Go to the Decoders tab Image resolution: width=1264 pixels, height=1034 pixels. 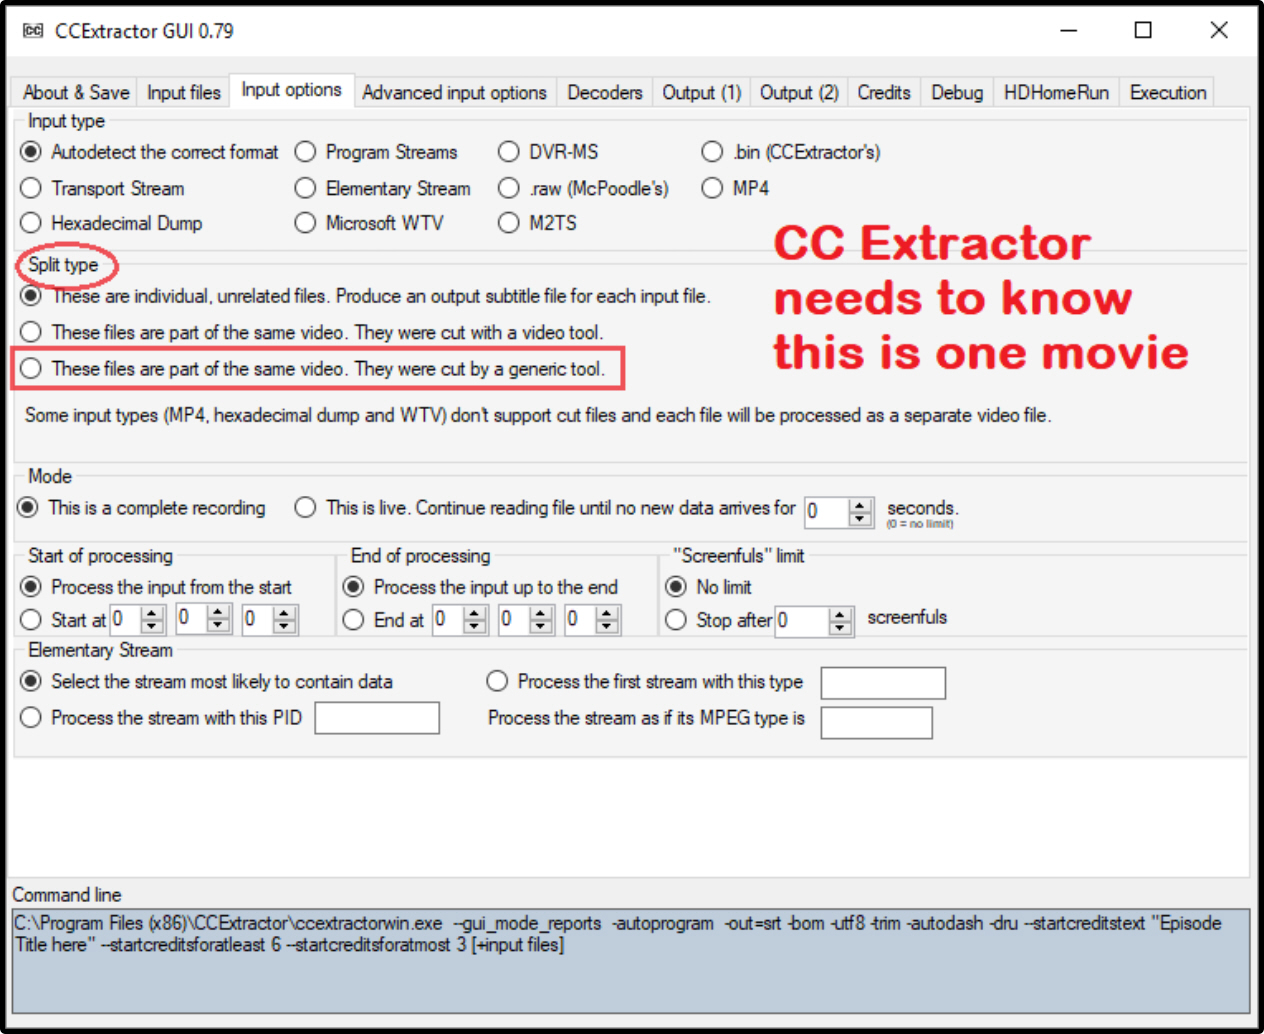click(604, 92)
